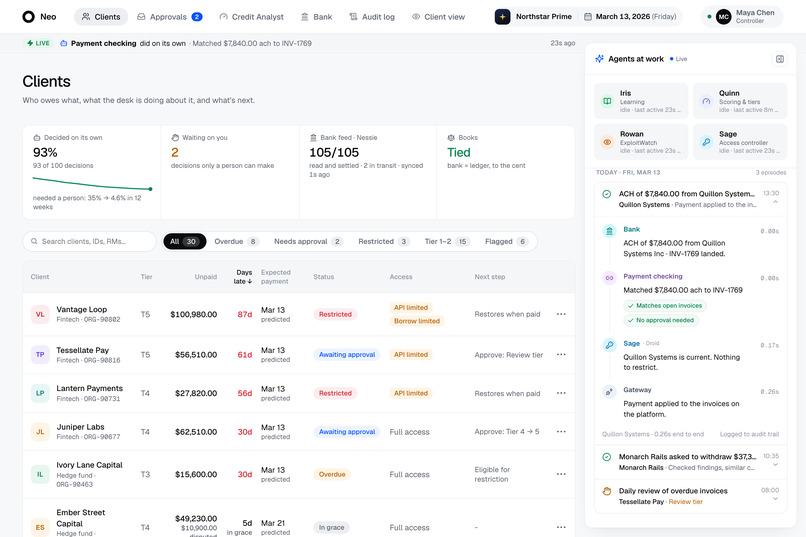Click the MC user avatar
Viewport: 806px width, 537px height.
pos(723,17)
